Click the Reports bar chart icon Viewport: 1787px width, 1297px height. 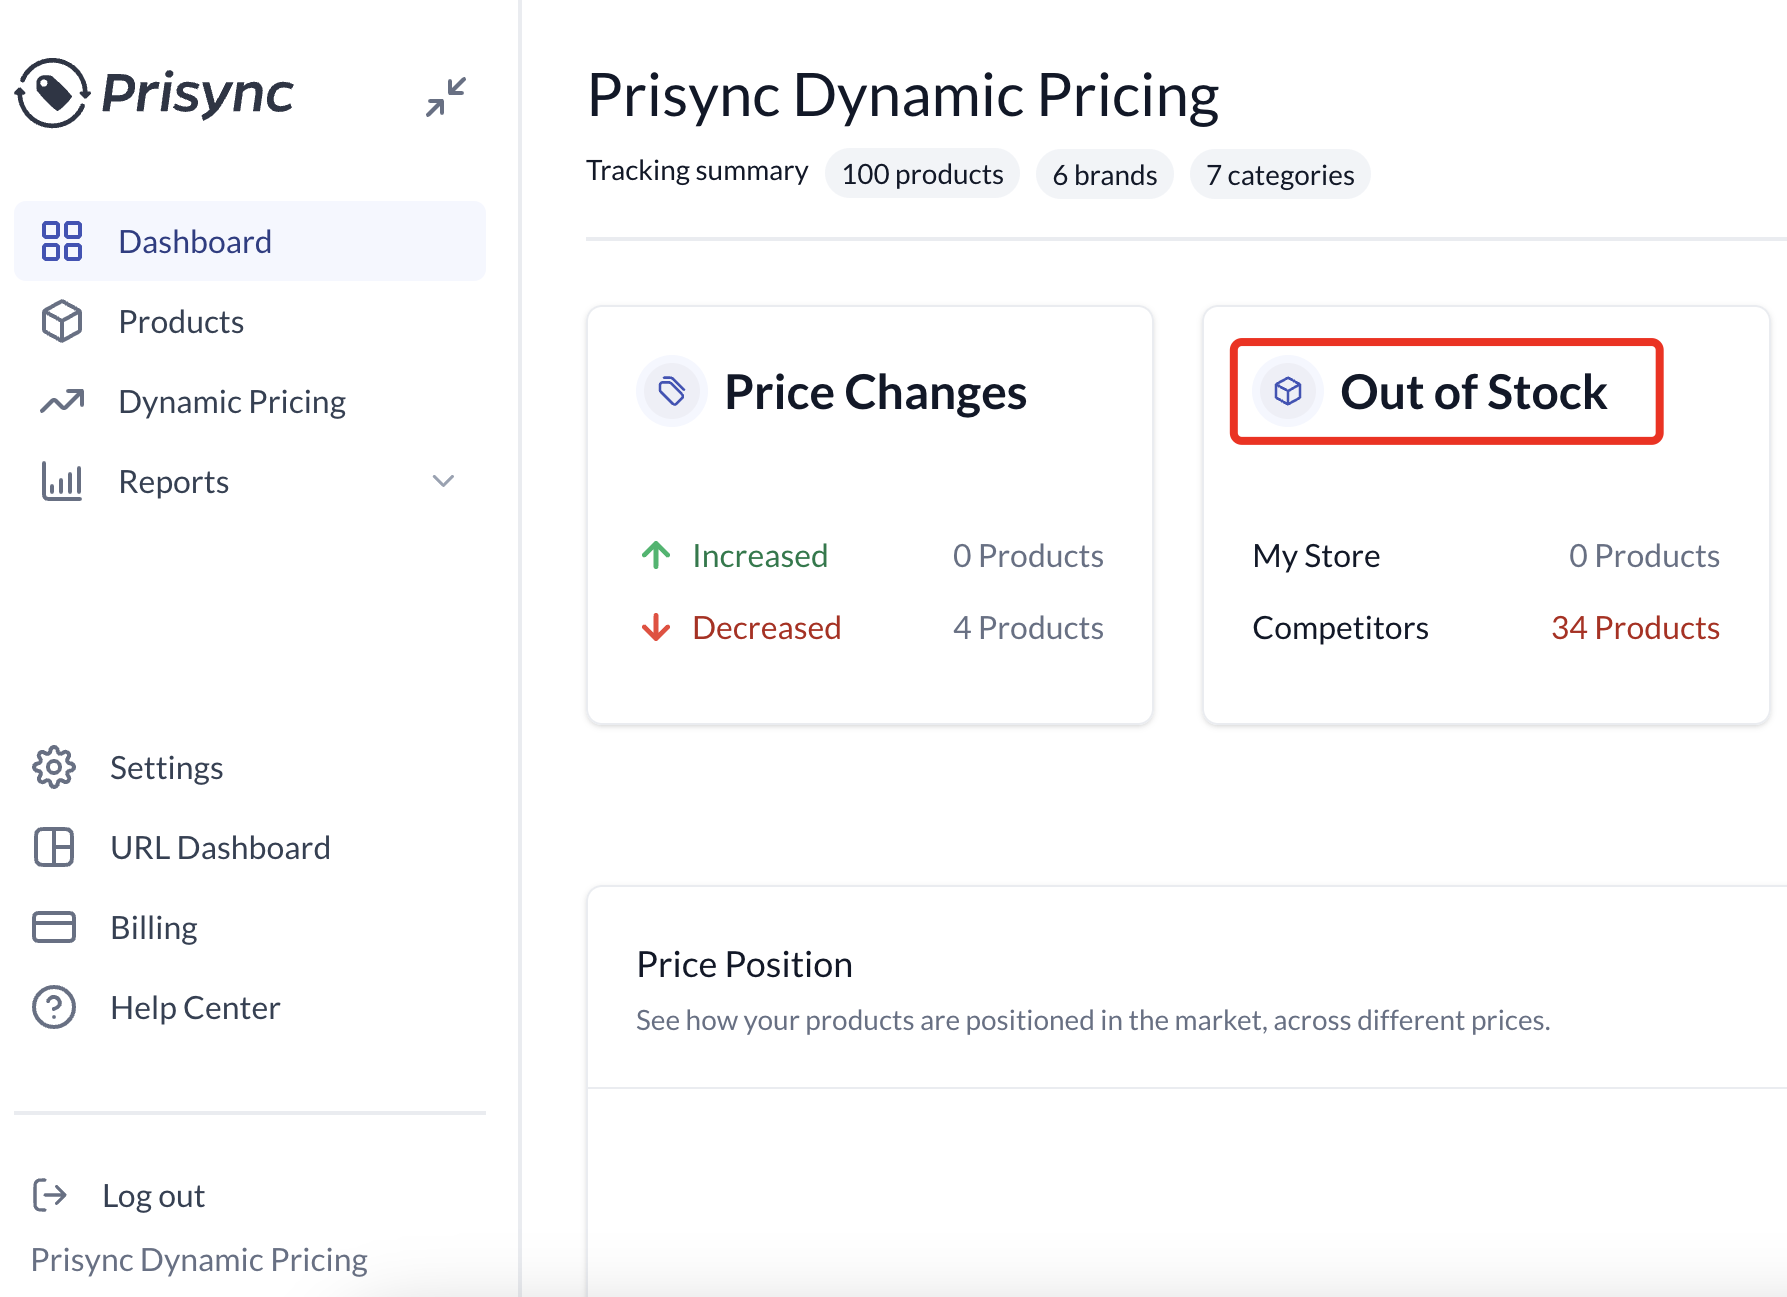click(x=61, y=481)
